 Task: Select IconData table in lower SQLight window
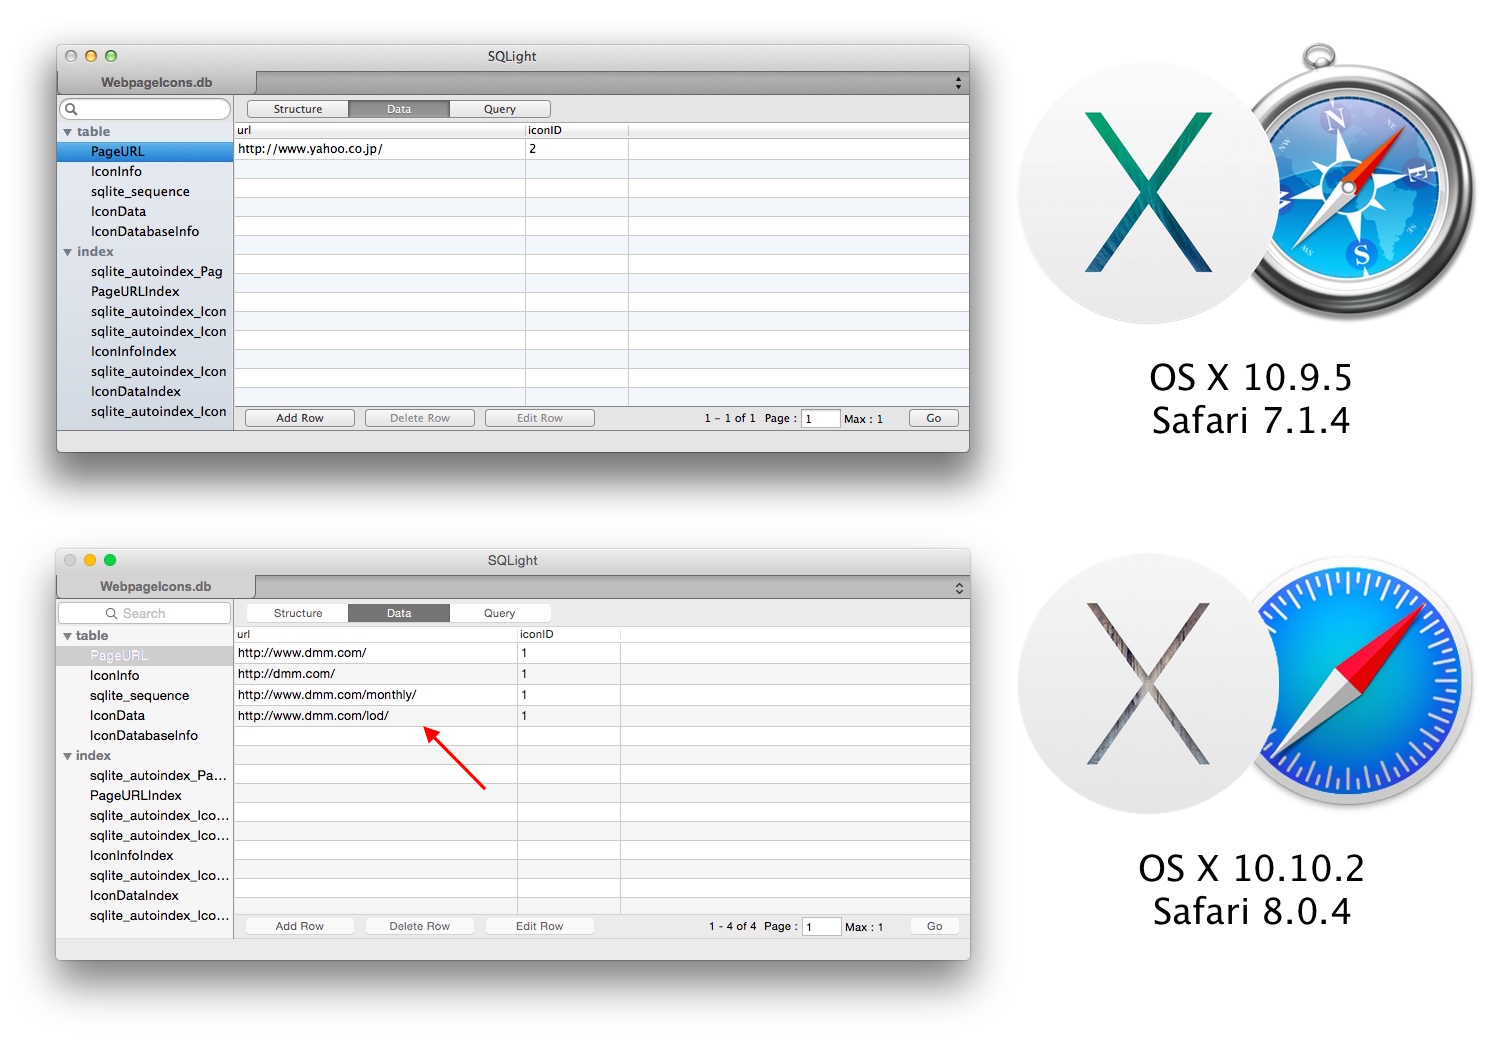pyautogui.click(x=145, y=716)
